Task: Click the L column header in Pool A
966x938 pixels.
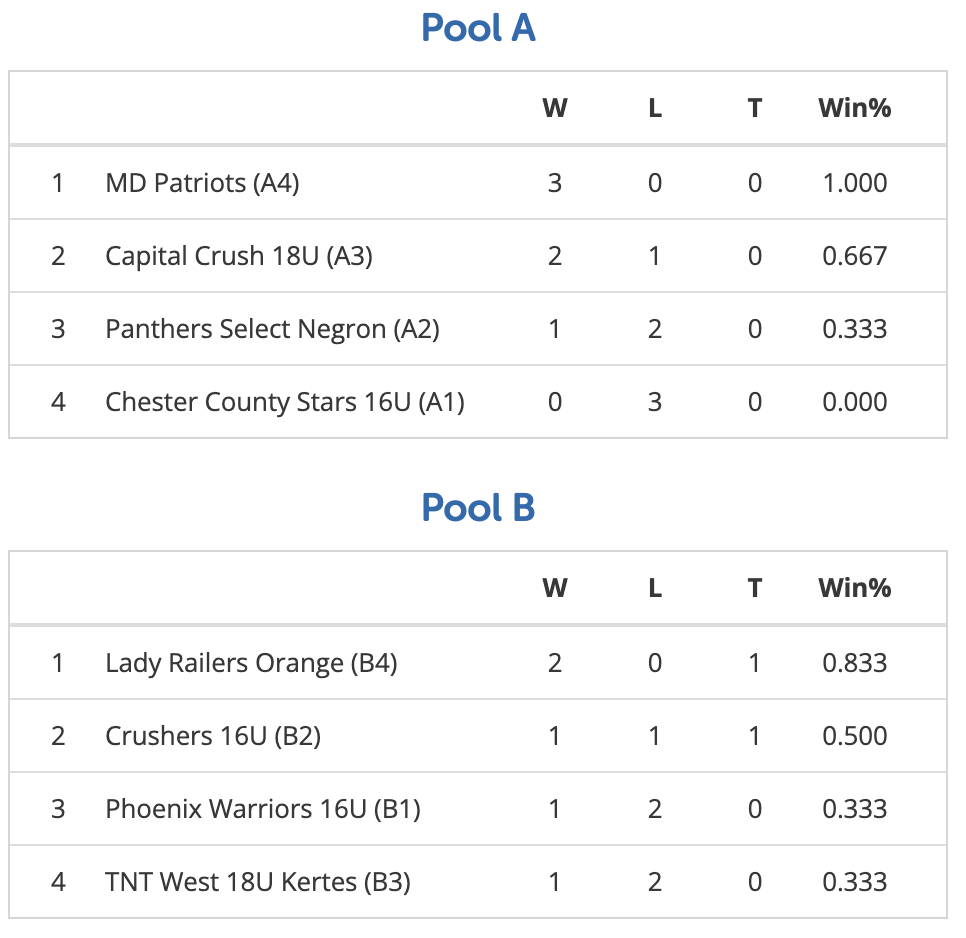Action: tap(655, 108)
